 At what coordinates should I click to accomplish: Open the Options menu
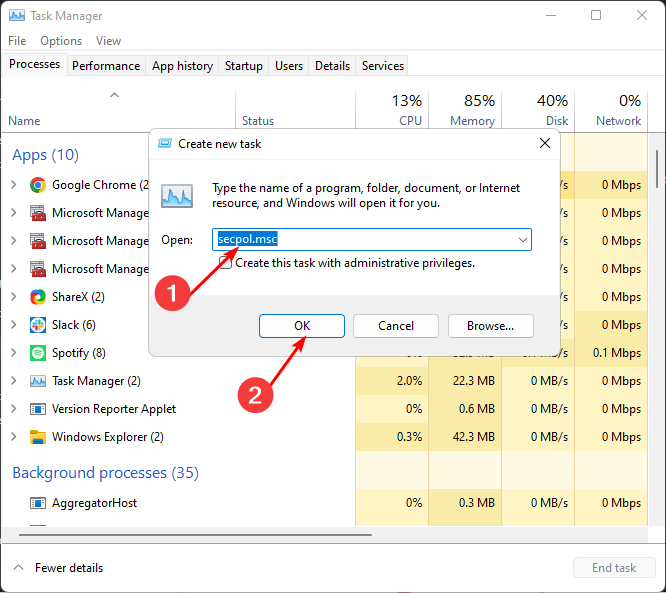point(61,41)
